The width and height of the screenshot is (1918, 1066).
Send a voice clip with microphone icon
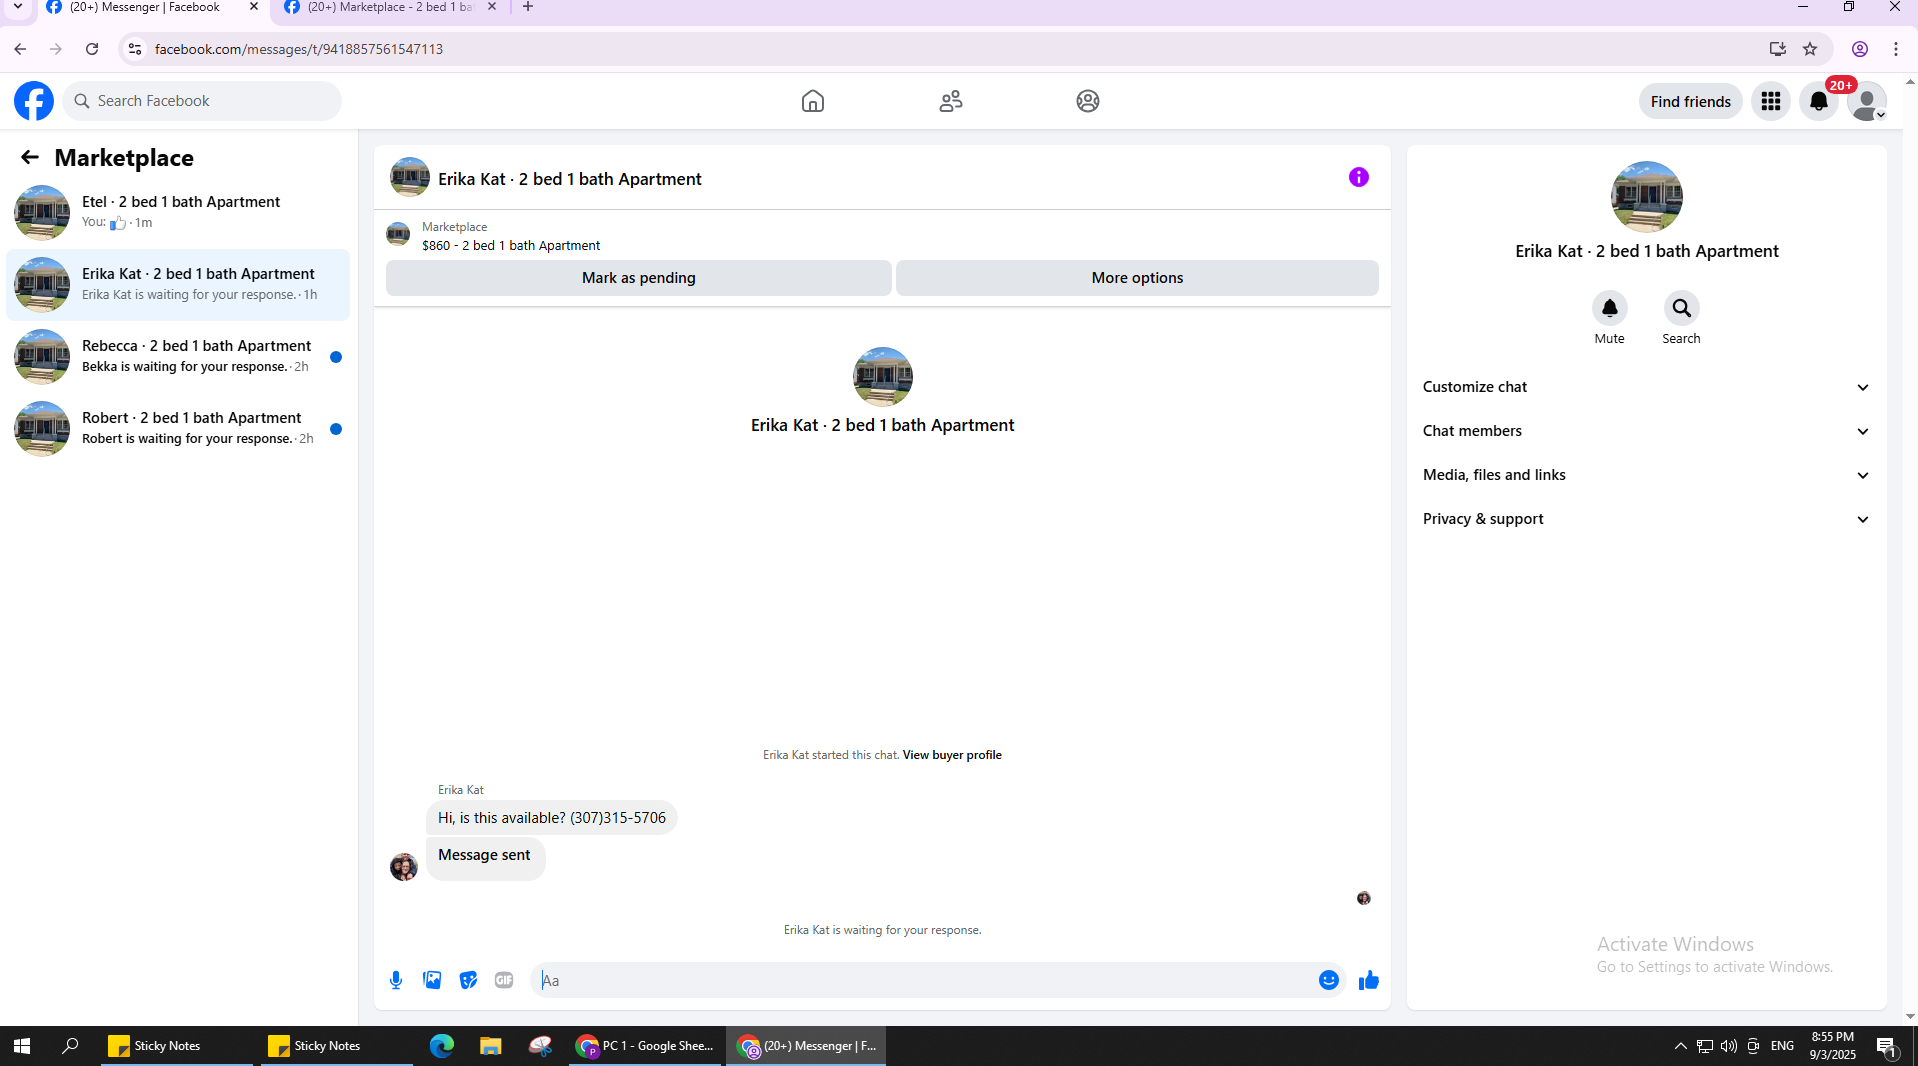pyautogui.click(x=396, y=980)
